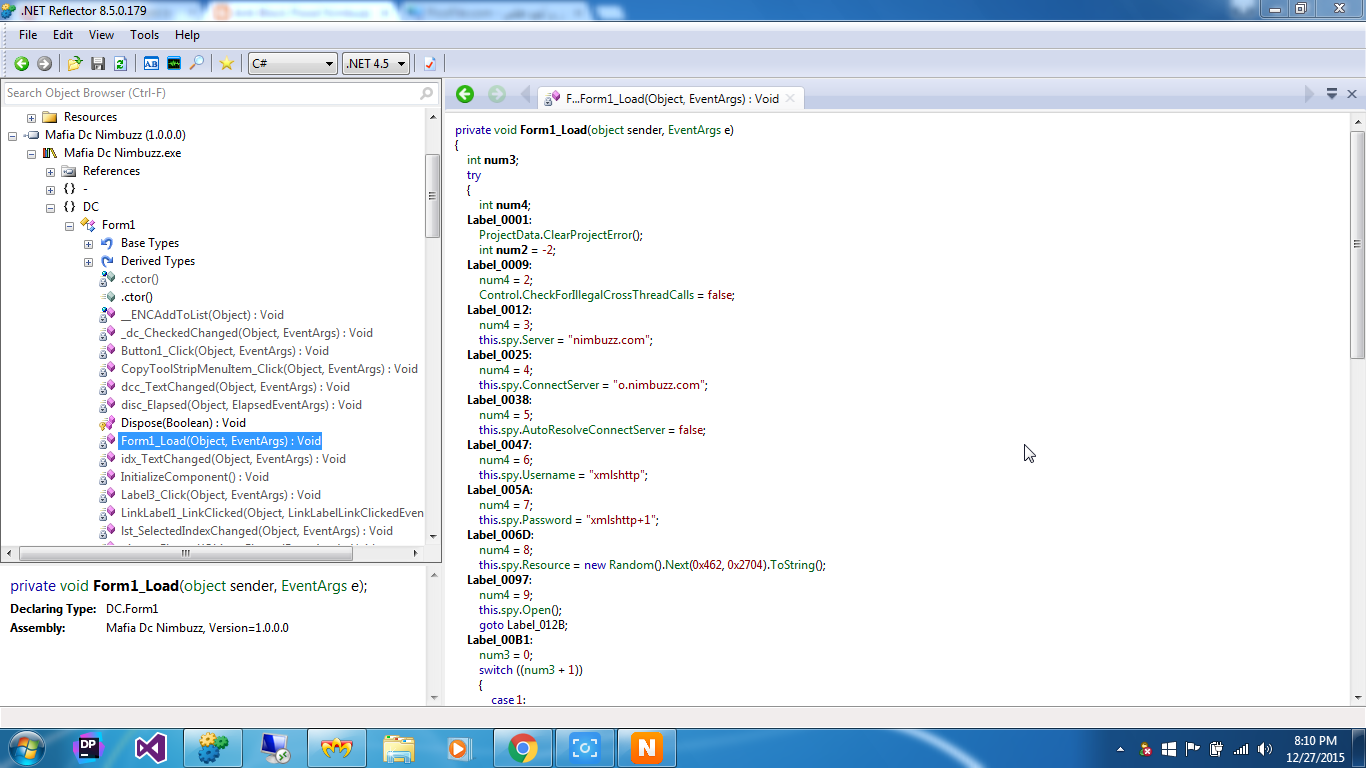Select InitializeComponent() : Void method
The height and width of the screenshot is (768, 1366).
[195, 477]
